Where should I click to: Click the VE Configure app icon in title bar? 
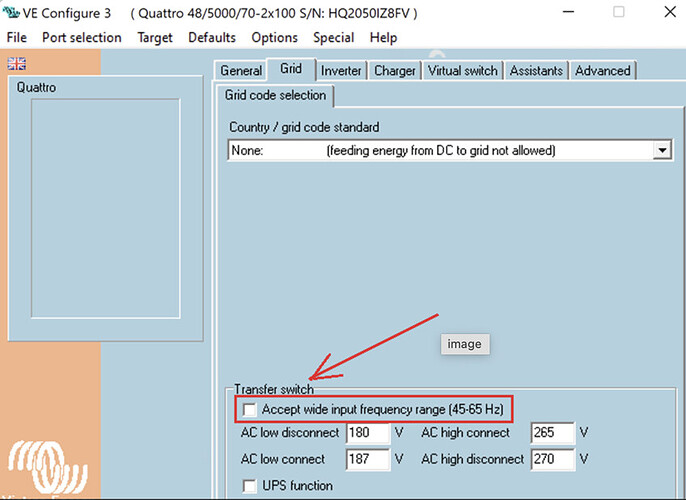(x=11, y=13)
